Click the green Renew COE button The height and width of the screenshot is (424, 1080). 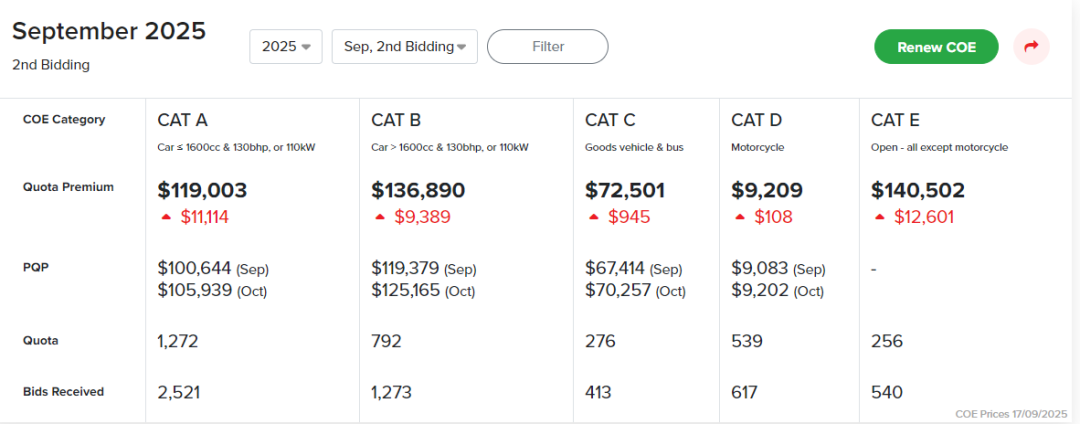[936, 47]
